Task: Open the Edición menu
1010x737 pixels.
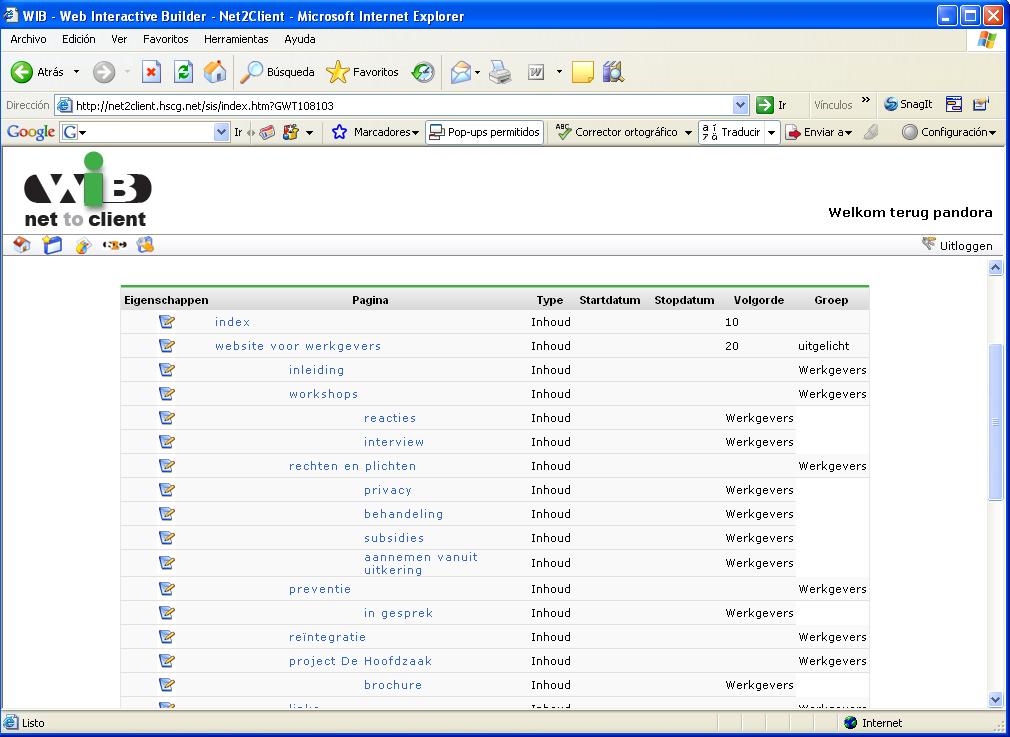Action: click(79, 39)
